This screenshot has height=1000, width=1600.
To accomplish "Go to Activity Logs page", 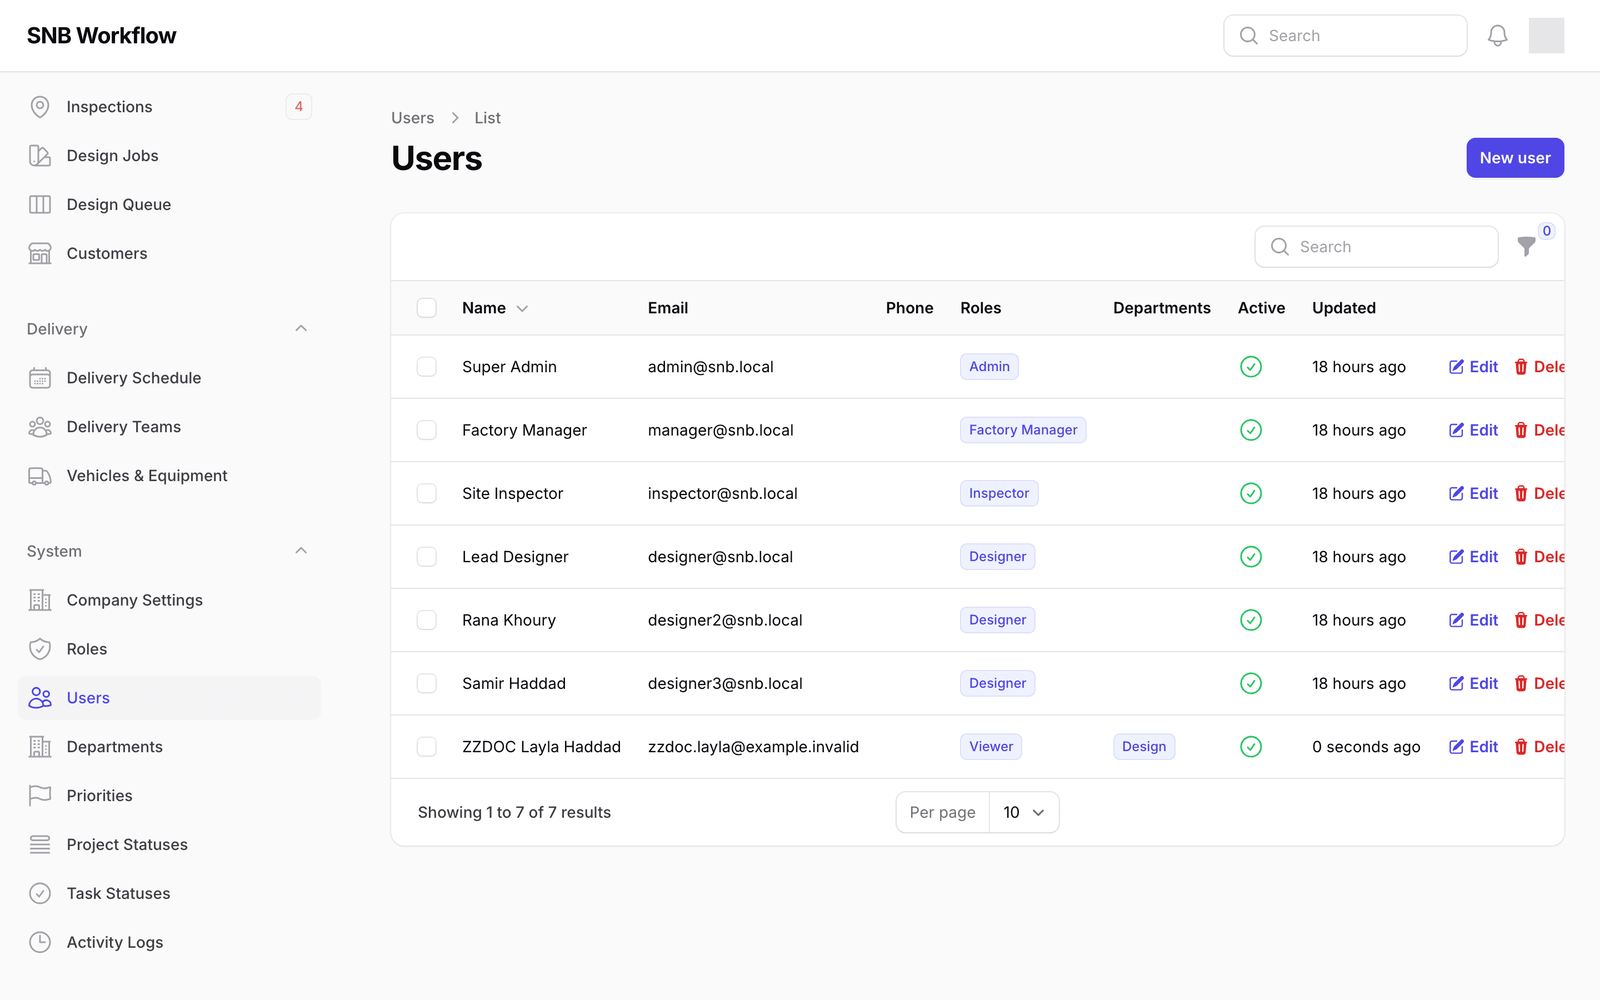I will pos(169,943).
